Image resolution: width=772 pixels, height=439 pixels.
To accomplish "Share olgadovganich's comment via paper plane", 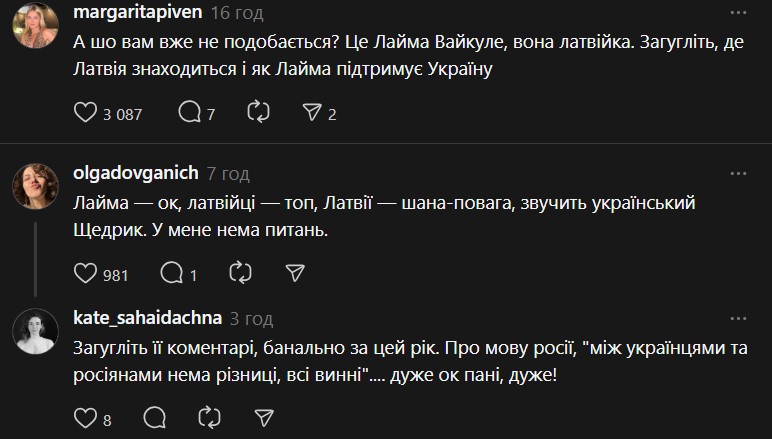I will (294, 272).
